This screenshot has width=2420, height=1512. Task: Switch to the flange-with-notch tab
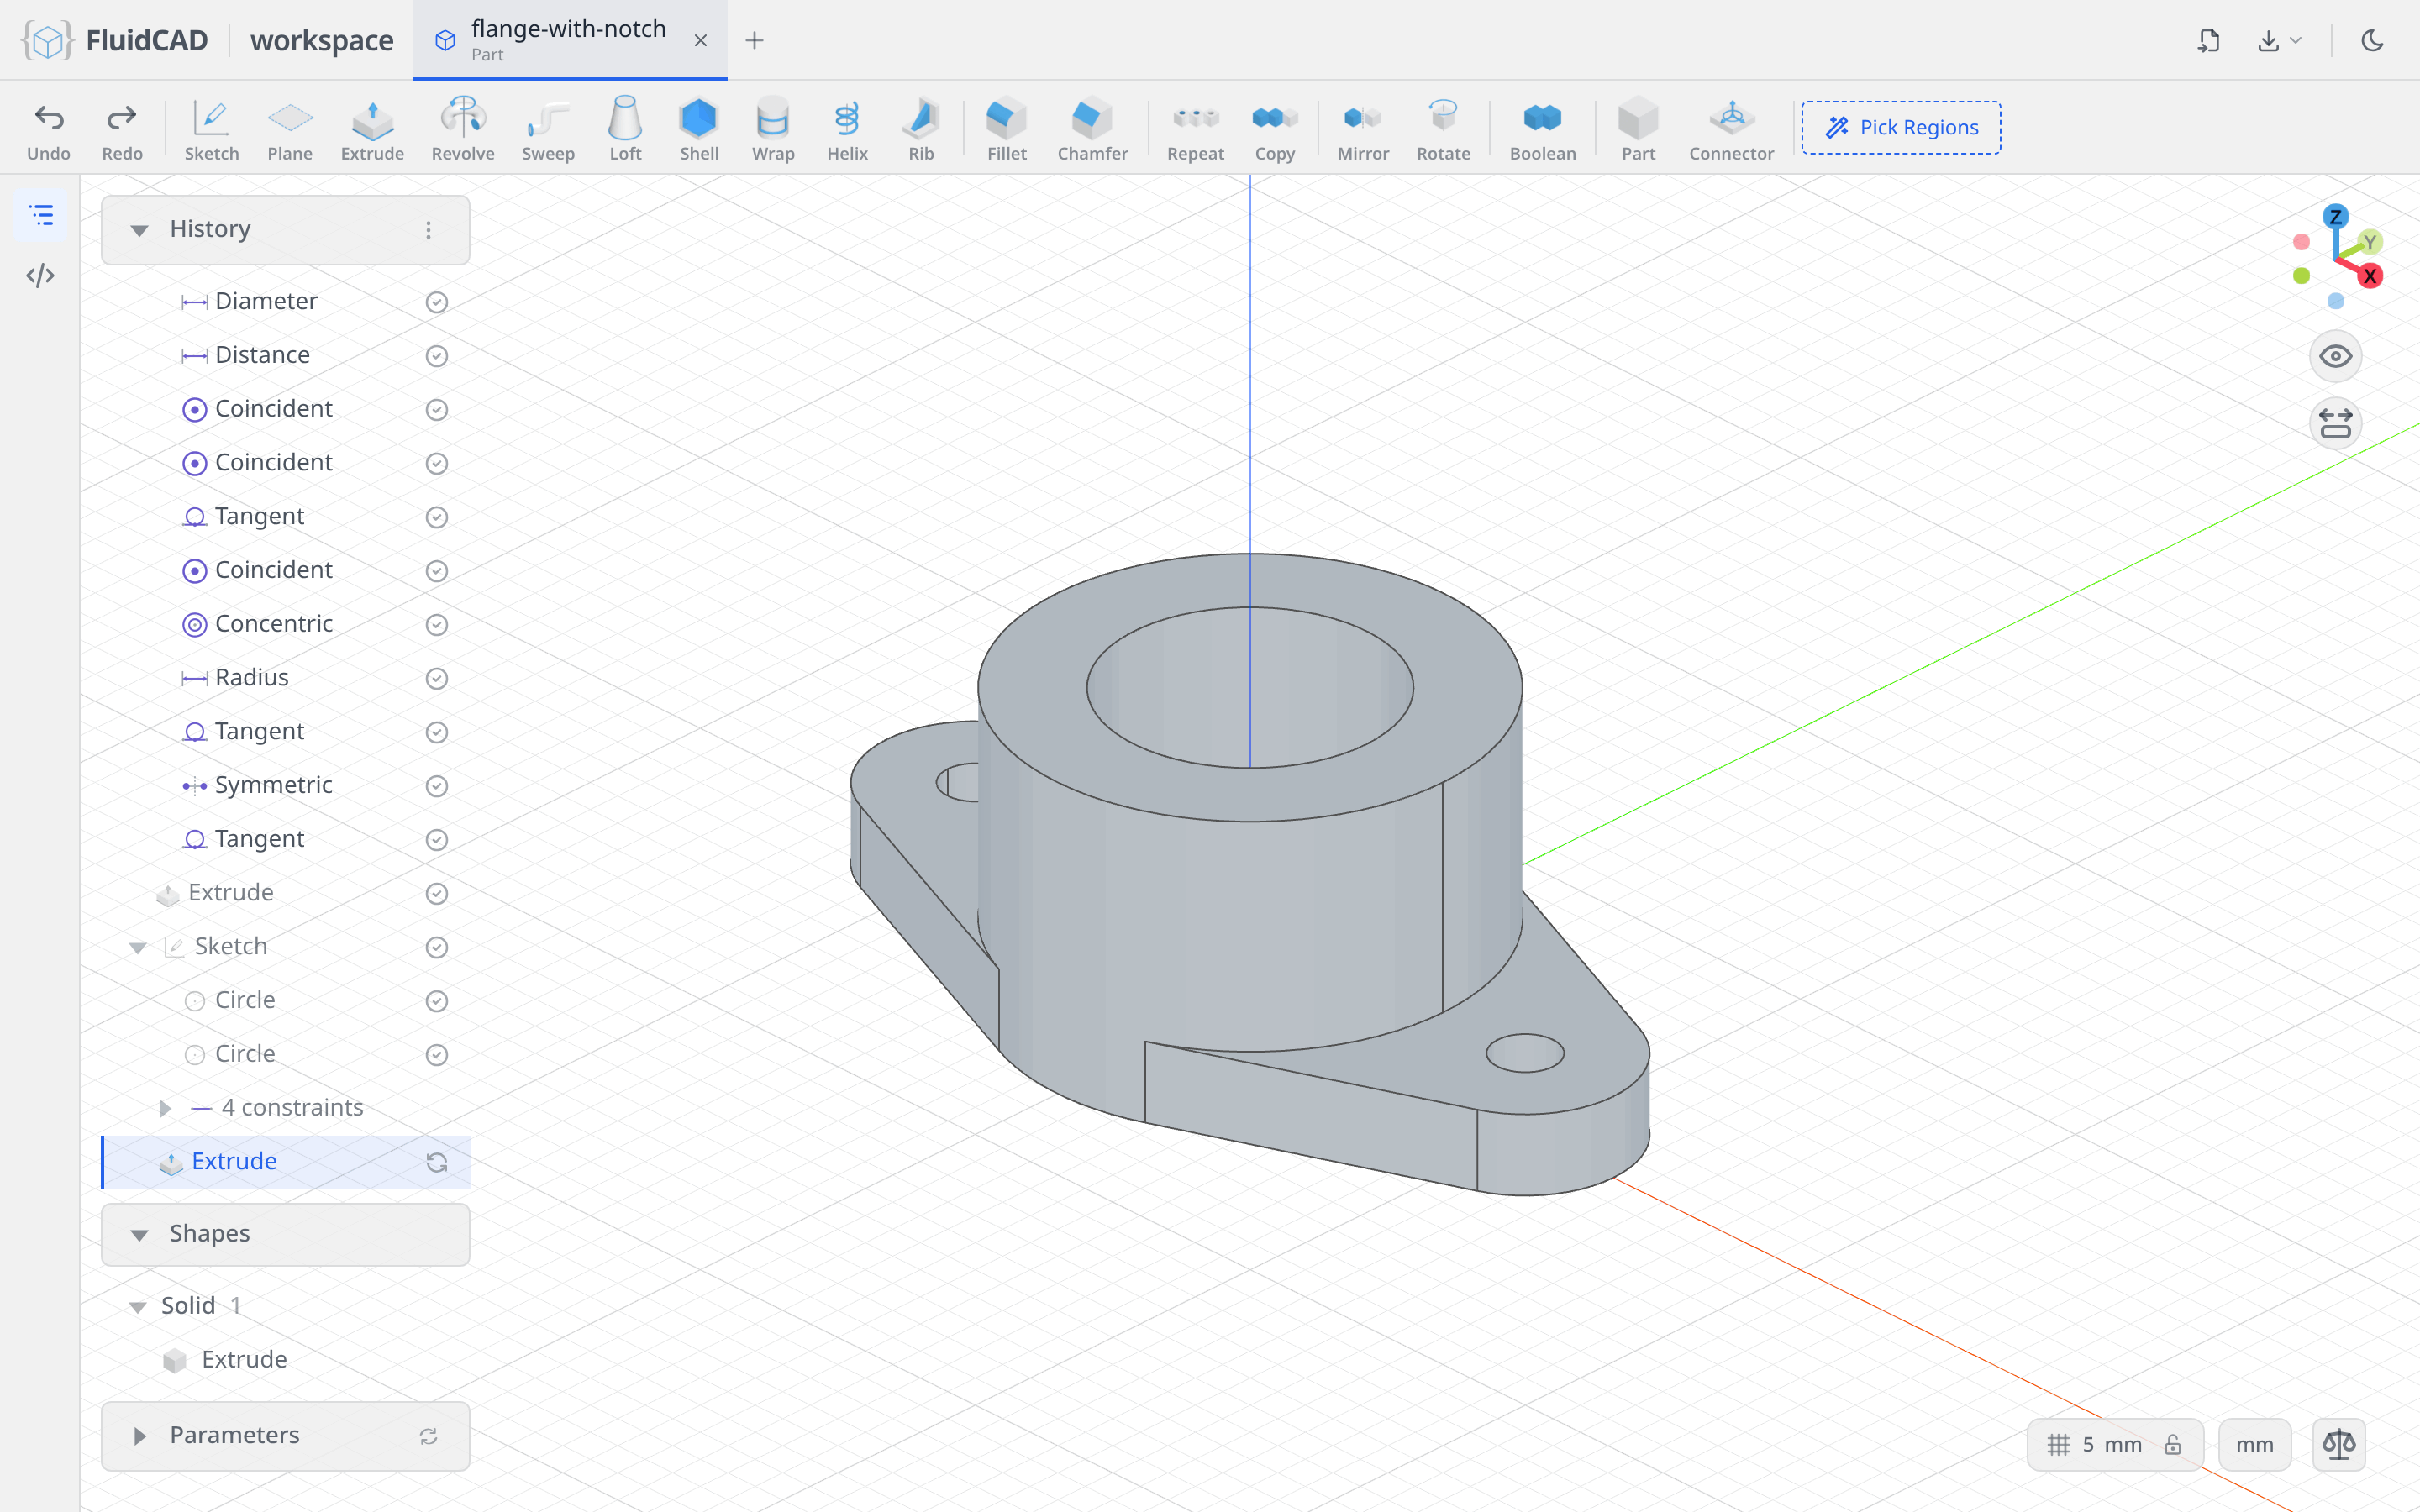(570, 40)
